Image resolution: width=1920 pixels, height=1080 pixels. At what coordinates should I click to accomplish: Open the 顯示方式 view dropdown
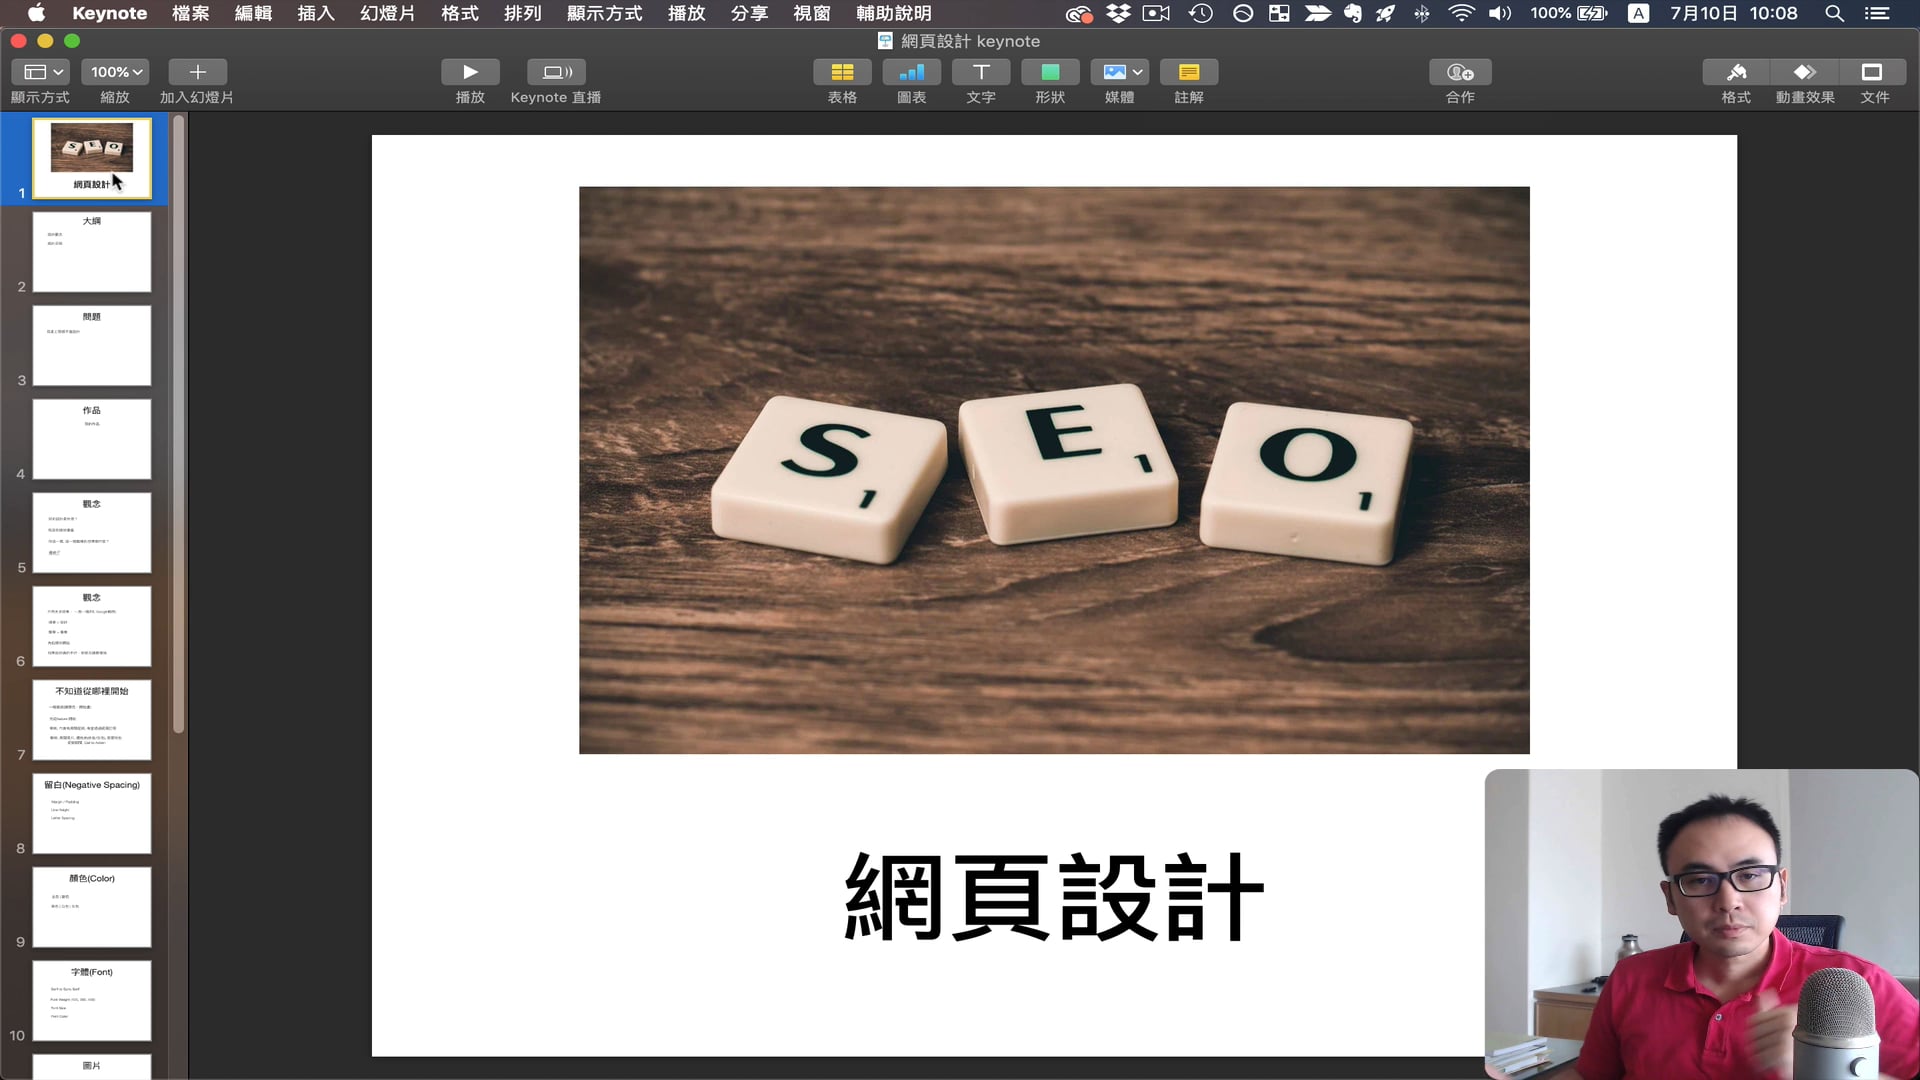[x=41, y=72]
